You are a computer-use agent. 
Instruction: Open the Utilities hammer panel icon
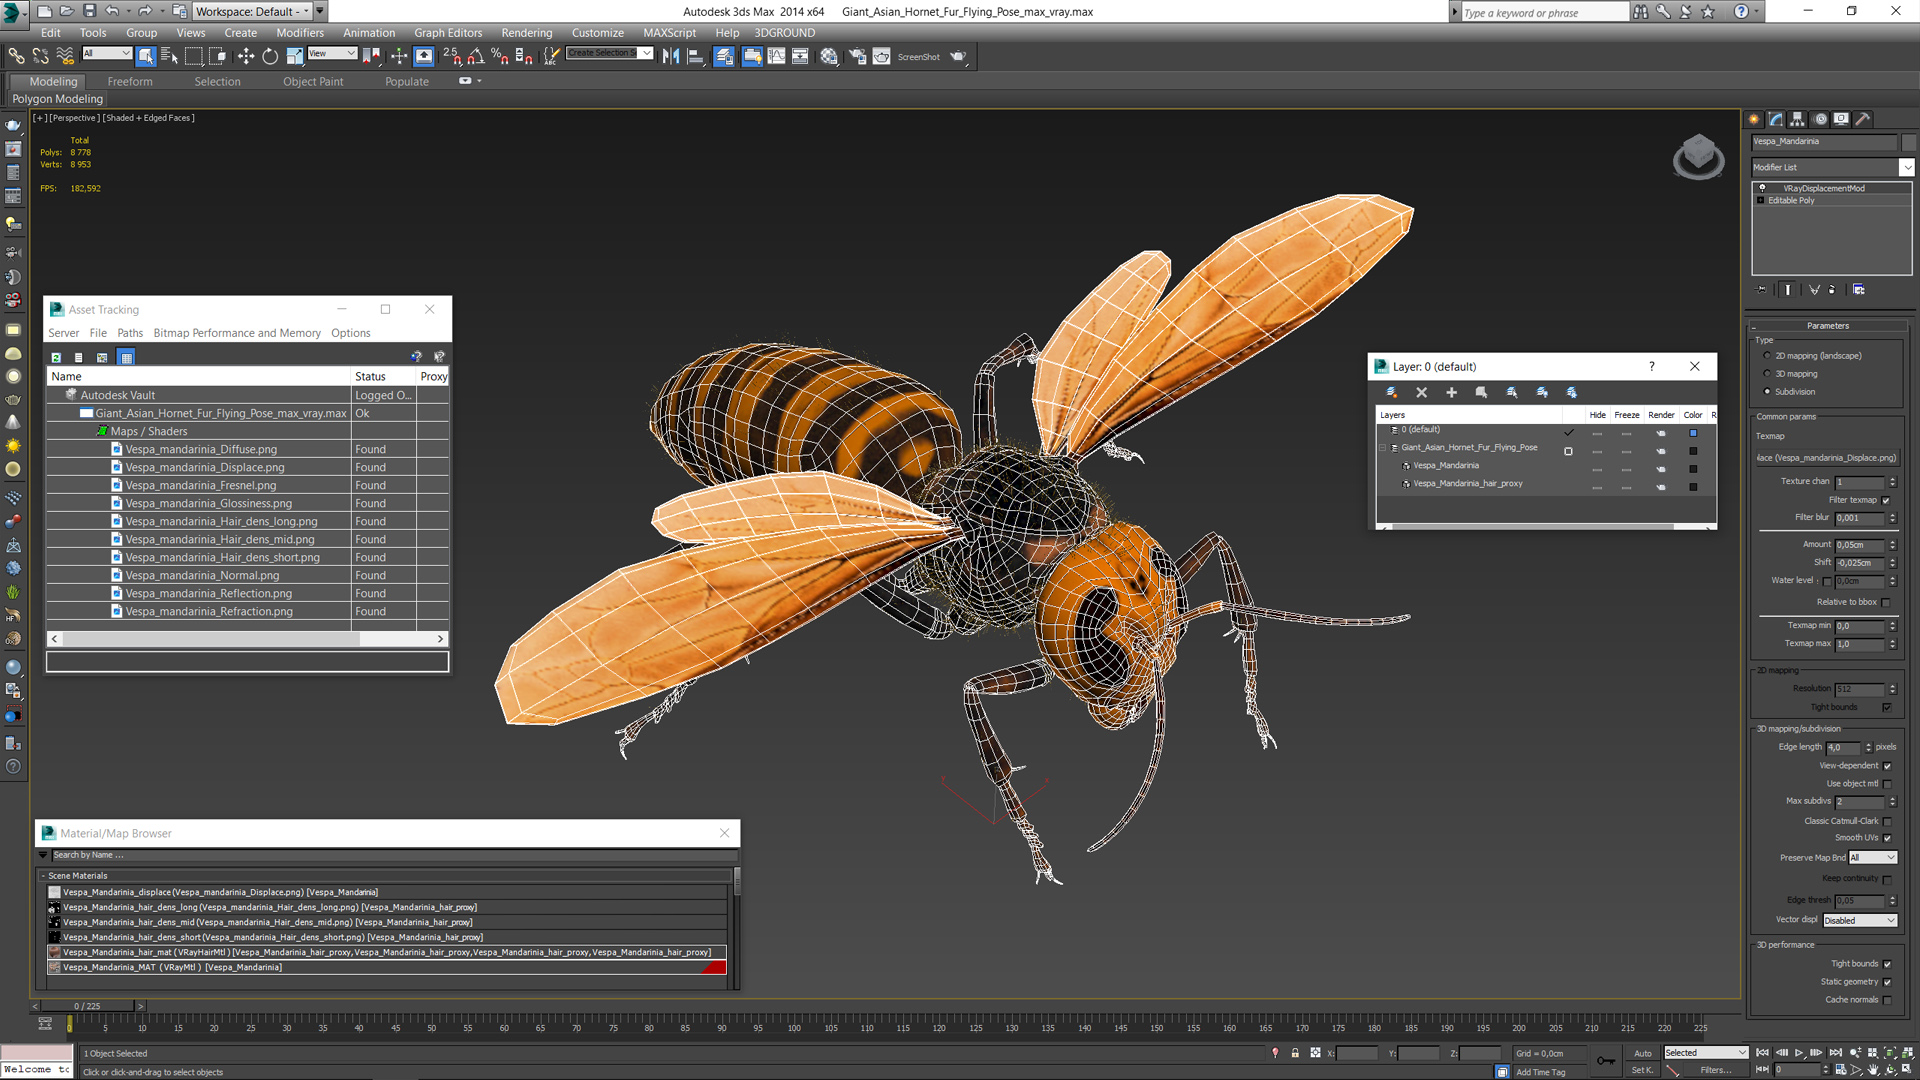tap(1862, 119)
